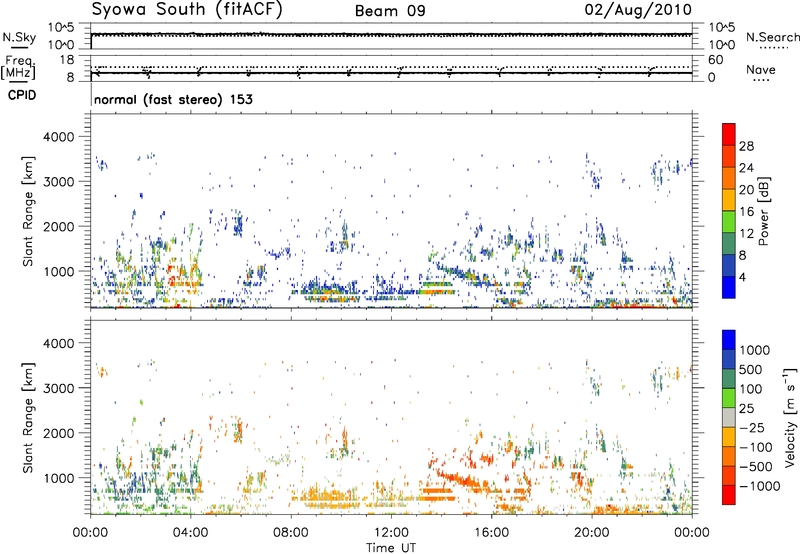Click the 2000 tick on velocity panel

pyautogui.click(x=58, y=433)
